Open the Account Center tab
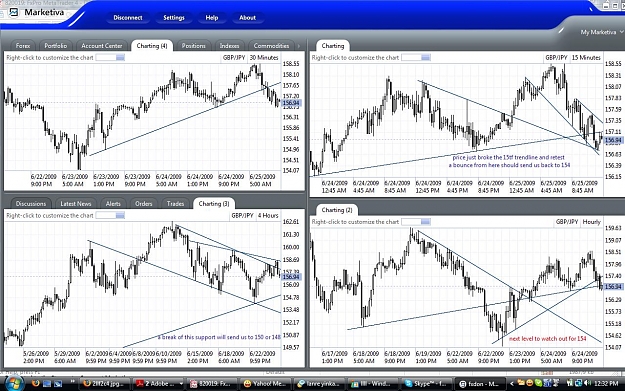625x391 pixels. pyautogui.click(x=102, y=46)
